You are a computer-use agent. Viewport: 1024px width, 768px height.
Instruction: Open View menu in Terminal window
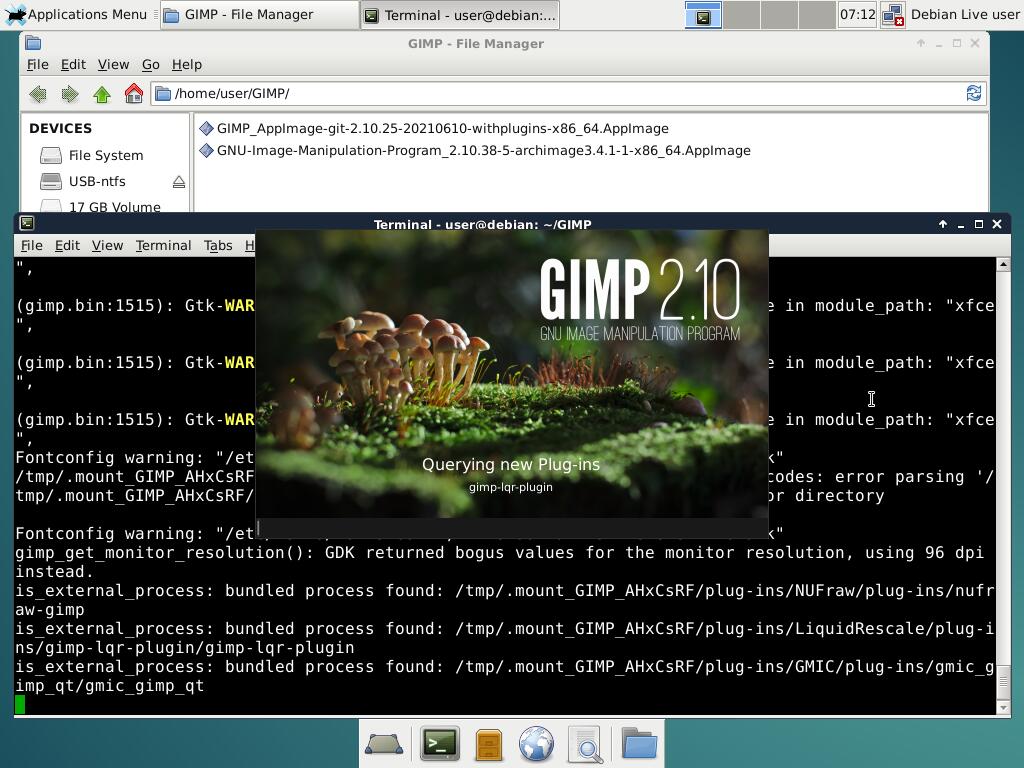(107, 246)
